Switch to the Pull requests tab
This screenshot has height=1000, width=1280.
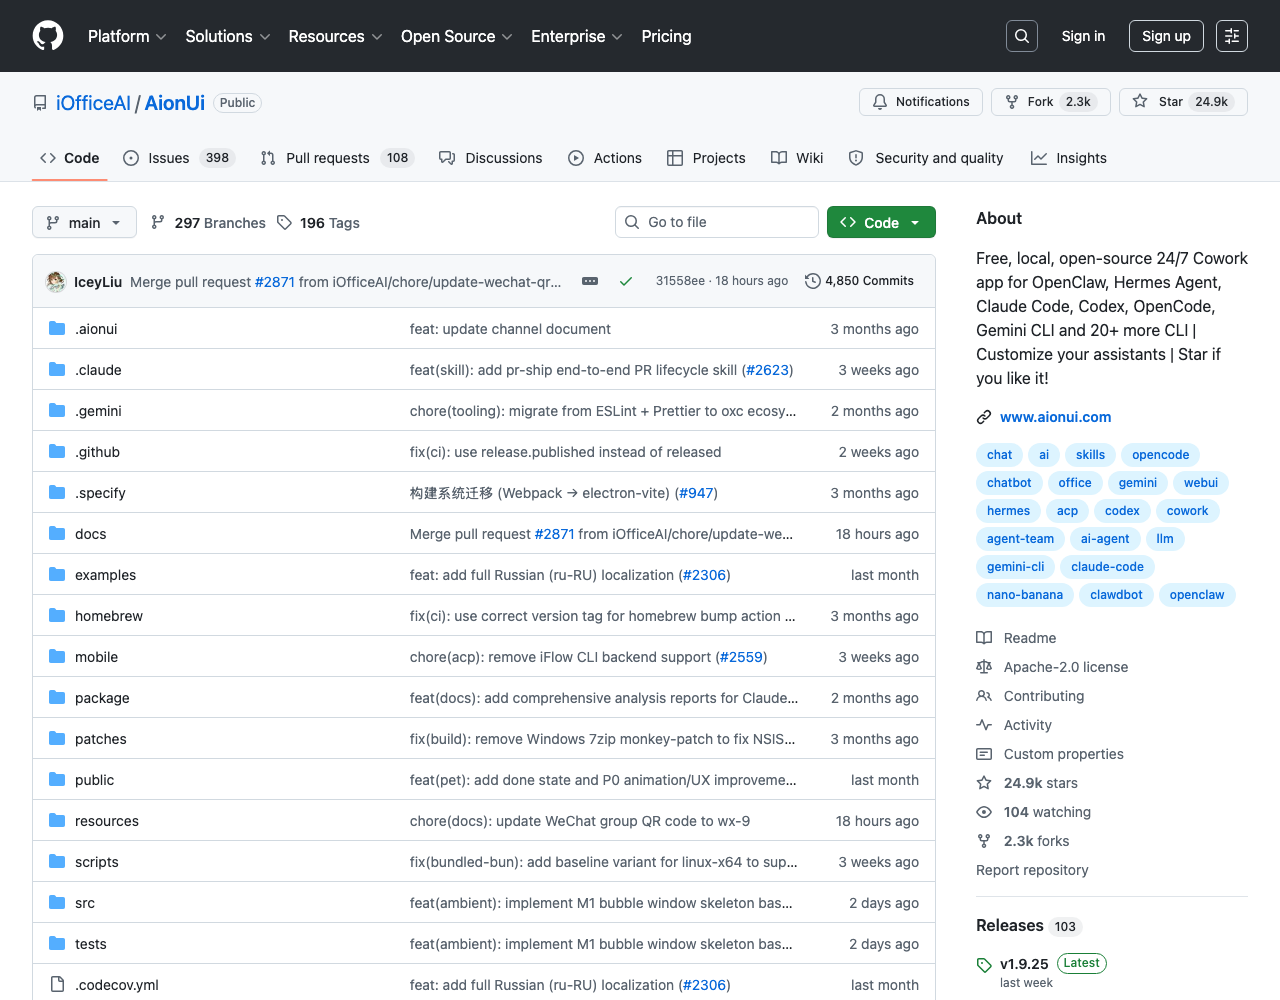336,158
